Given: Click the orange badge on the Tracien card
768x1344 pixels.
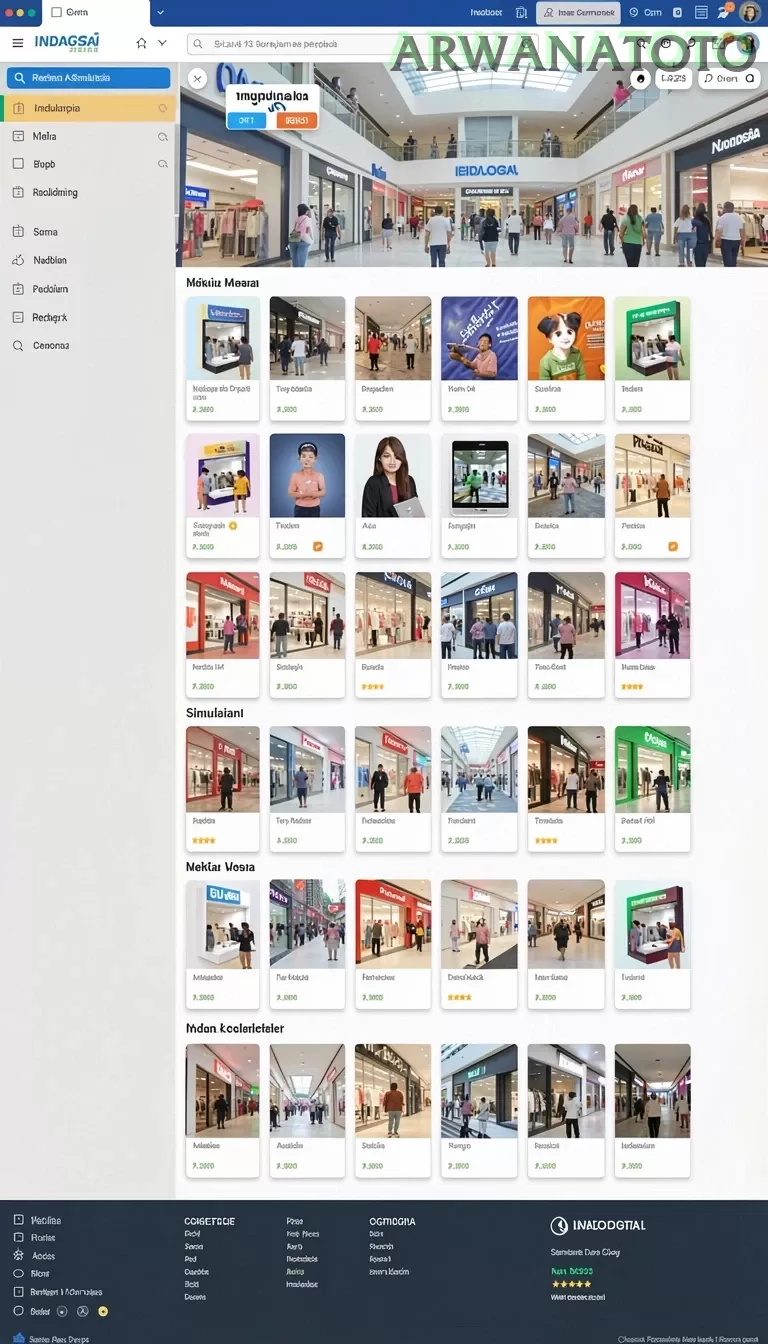Looking at the screenshot, I should [318, 546].
